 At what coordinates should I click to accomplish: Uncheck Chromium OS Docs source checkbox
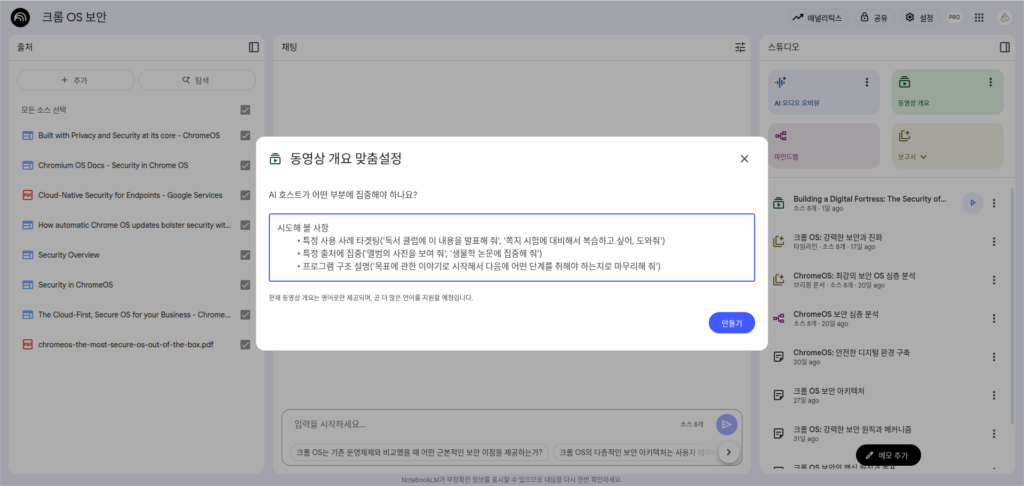pos(245,165)
